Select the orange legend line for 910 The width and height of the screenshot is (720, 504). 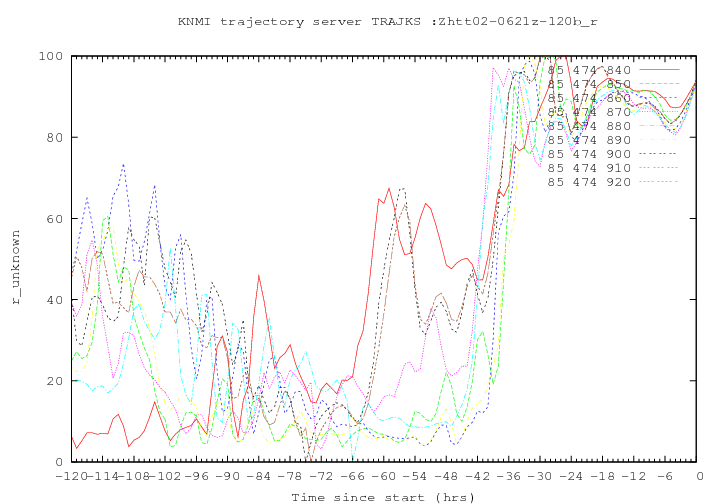[658, 169]
